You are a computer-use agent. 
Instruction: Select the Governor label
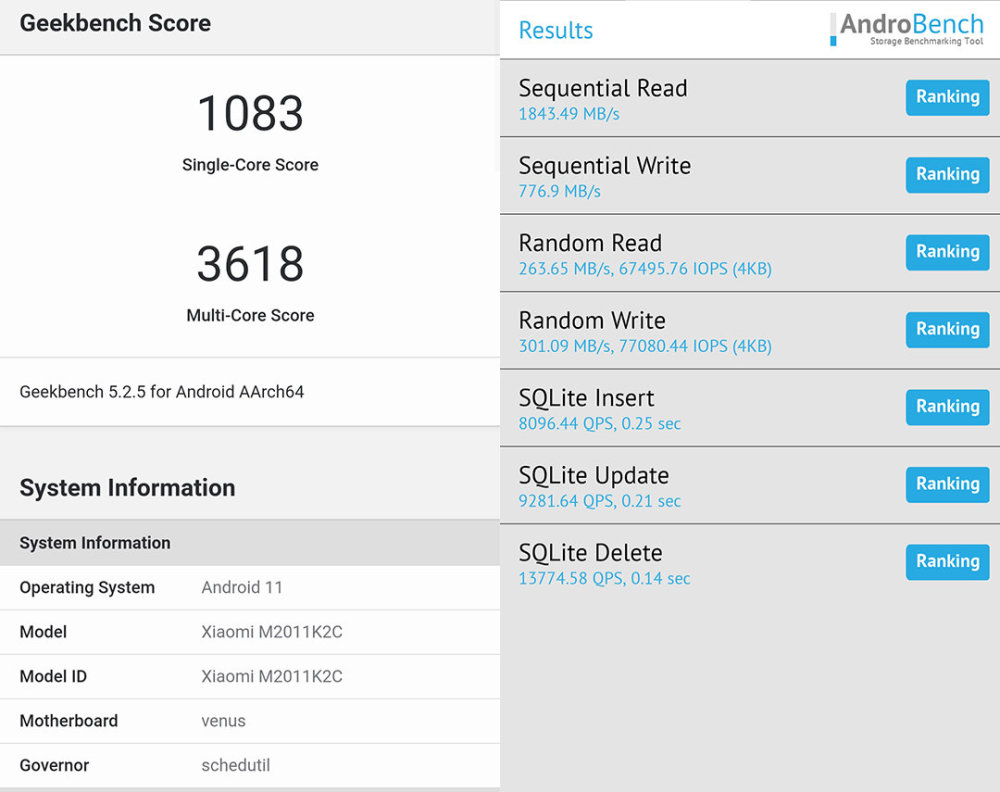pyautogui.click(x=54, y=765)
